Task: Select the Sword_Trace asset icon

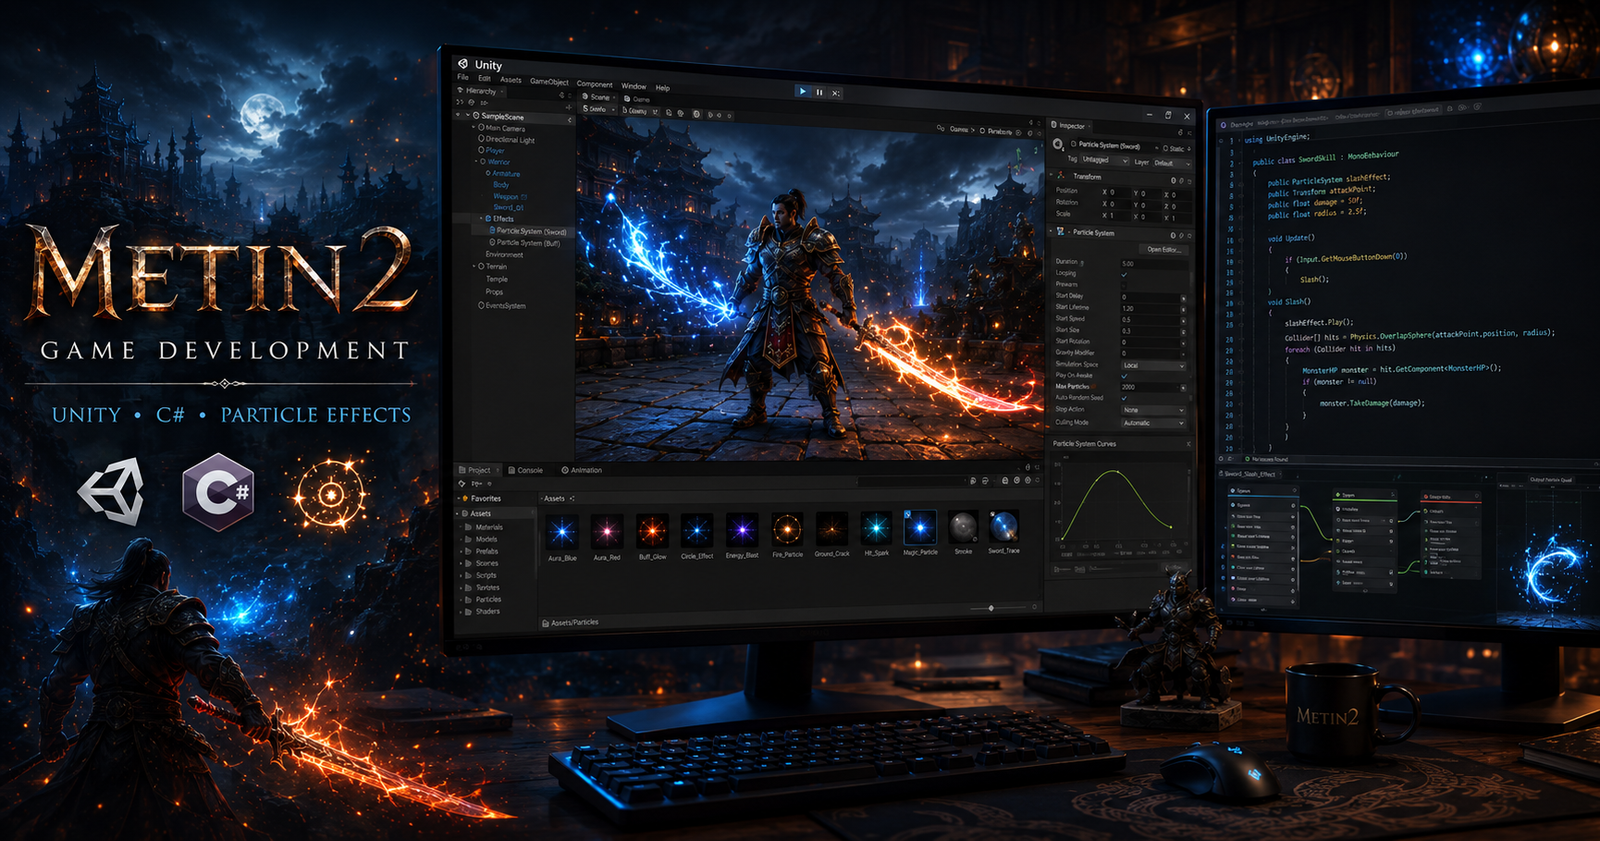Action: (x=1004, y=525)
